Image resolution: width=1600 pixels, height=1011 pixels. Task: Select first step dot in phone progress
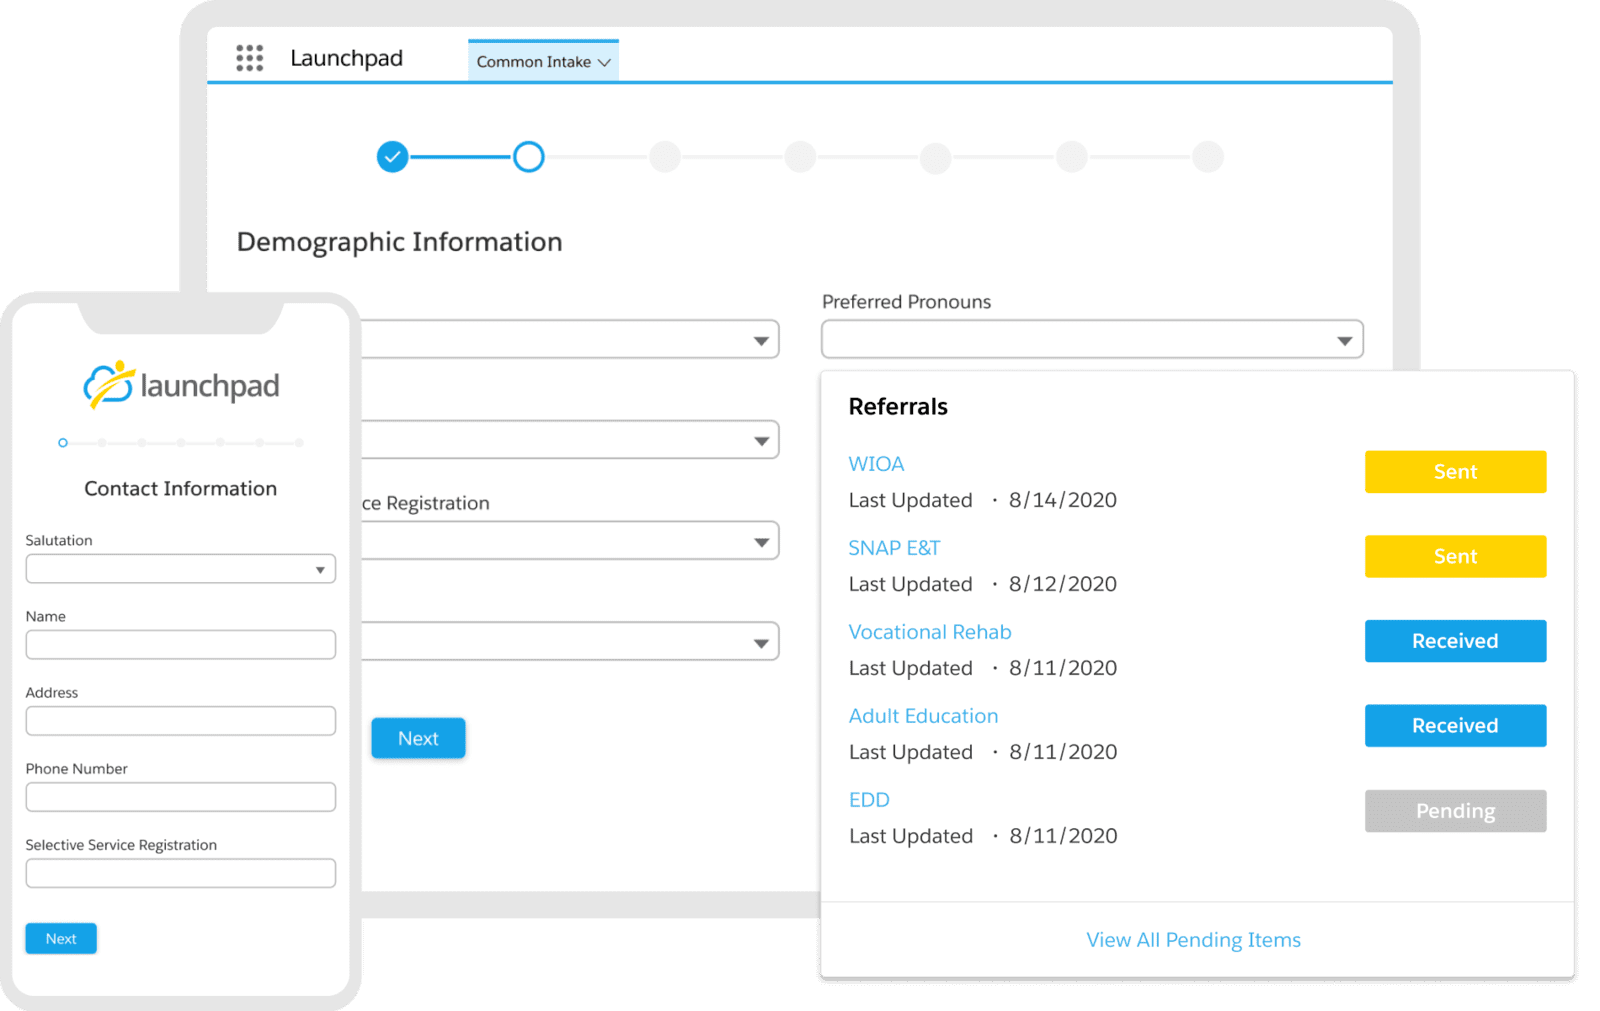coord(63,442)
